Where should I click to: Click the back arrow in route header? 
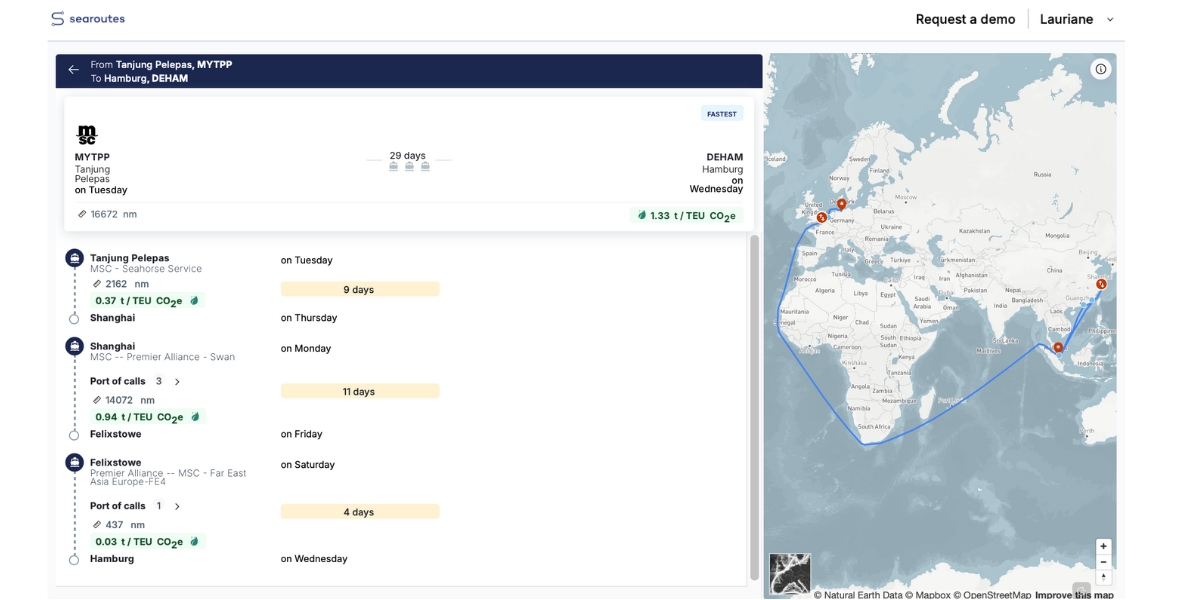73,70
